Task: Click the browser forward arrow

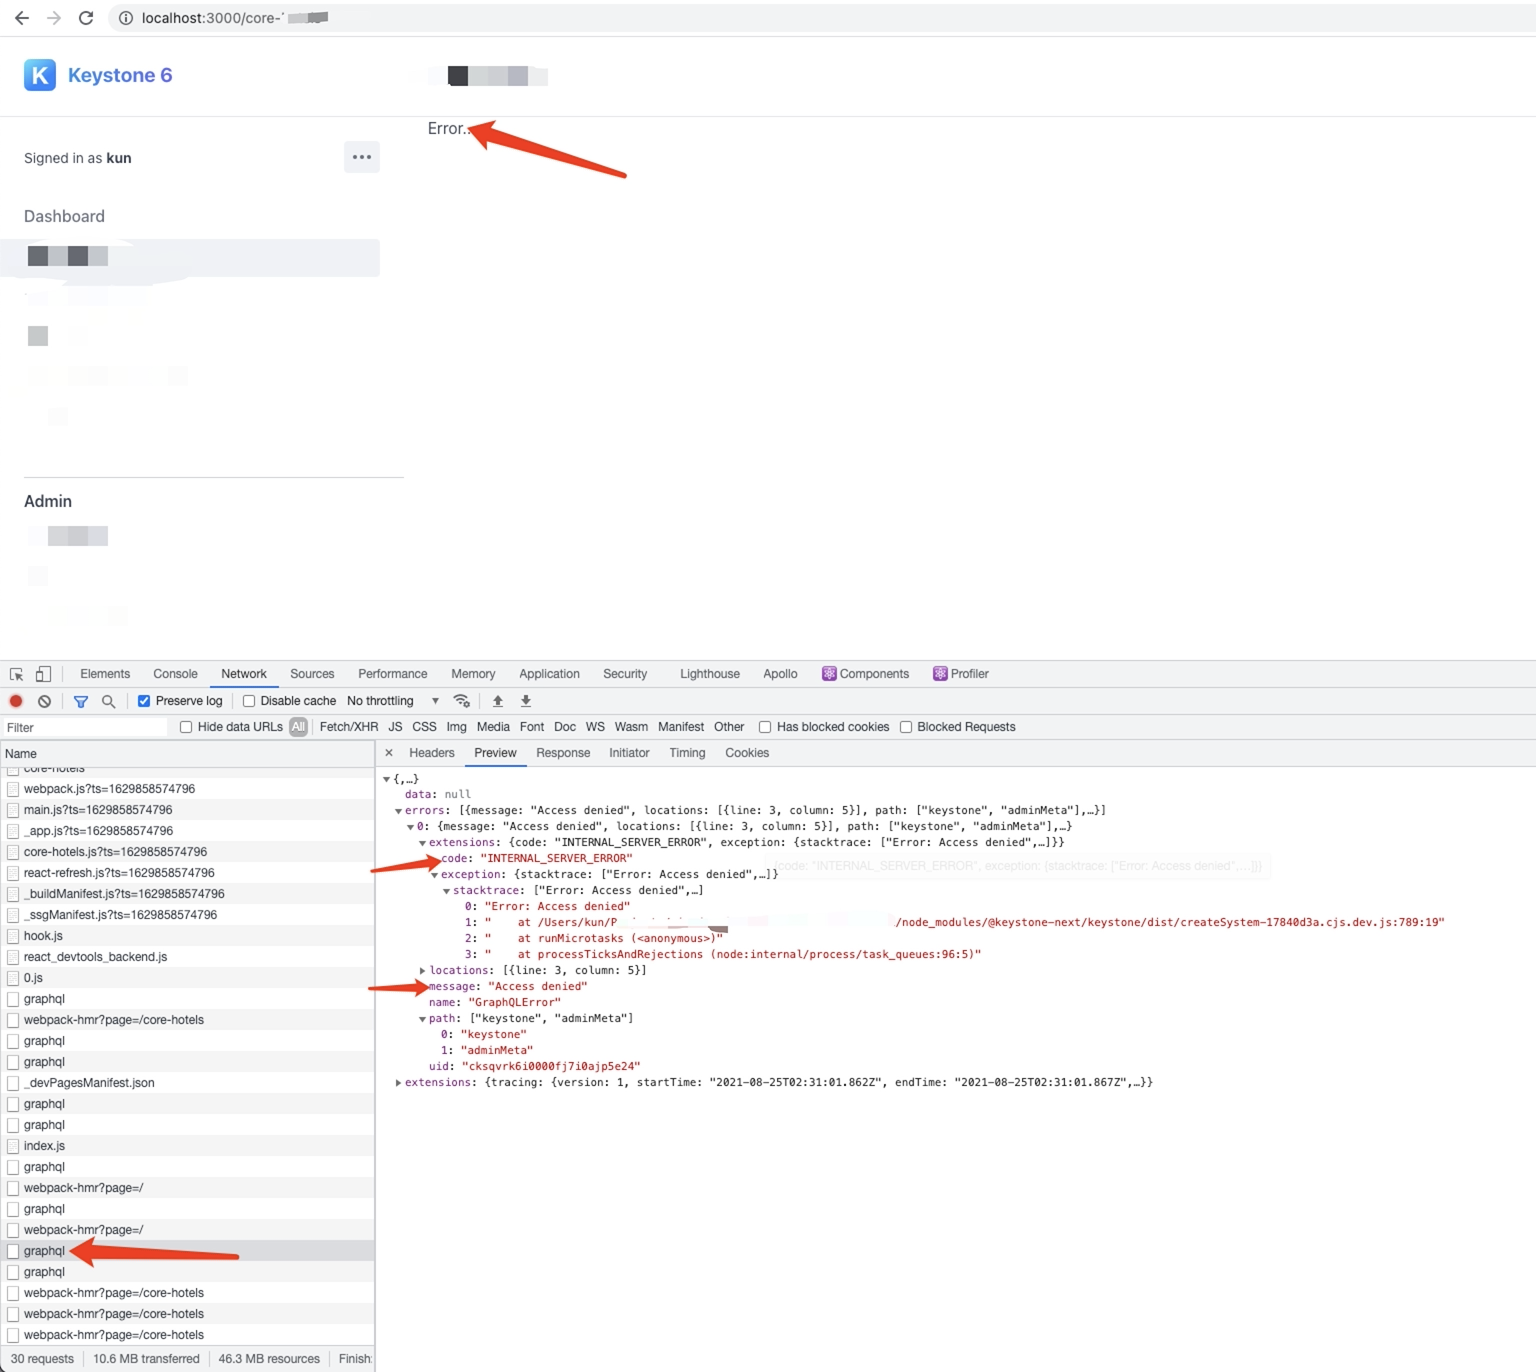Action: pos(53,18)
